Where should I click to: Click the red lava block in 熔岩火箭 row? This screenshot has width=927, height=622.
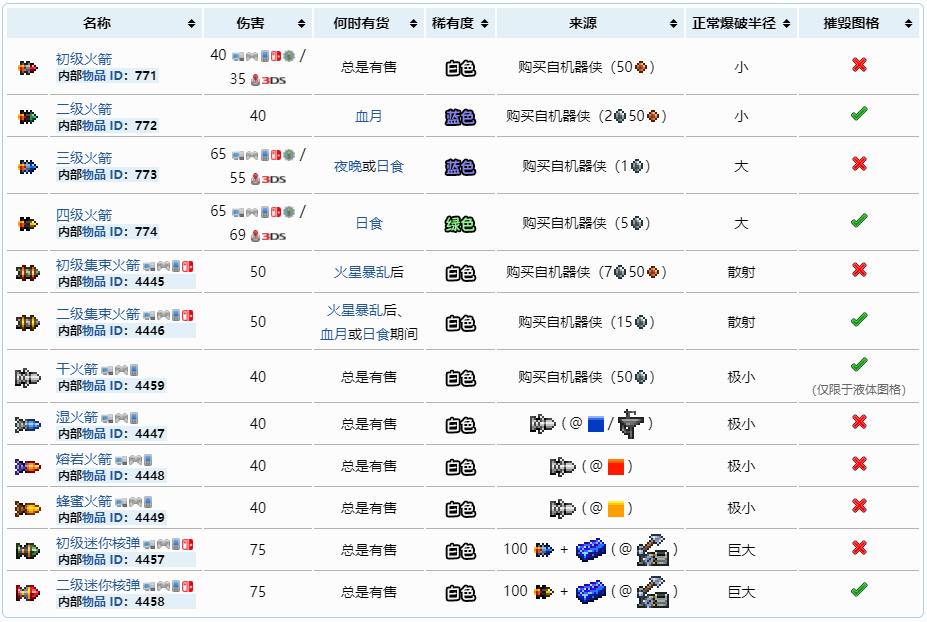point(616,466)
